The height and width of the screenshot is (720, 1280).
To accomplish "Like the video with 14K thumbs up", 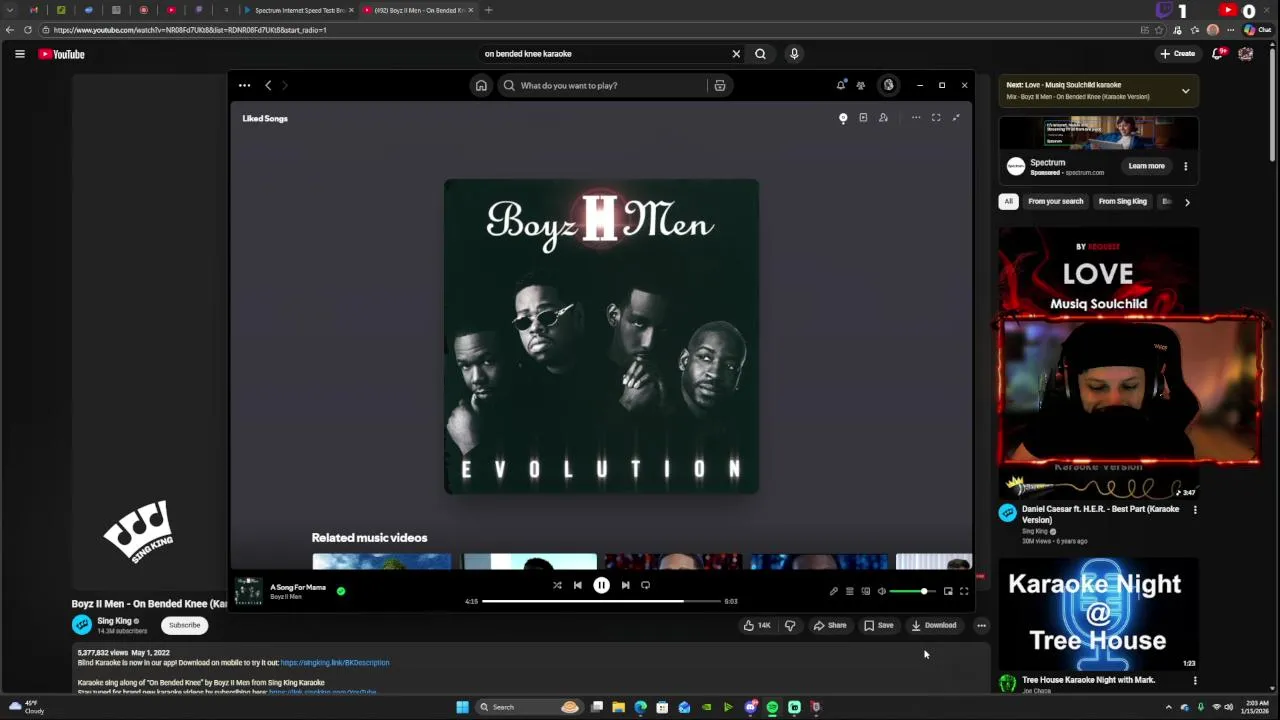I will coord(757,625).
